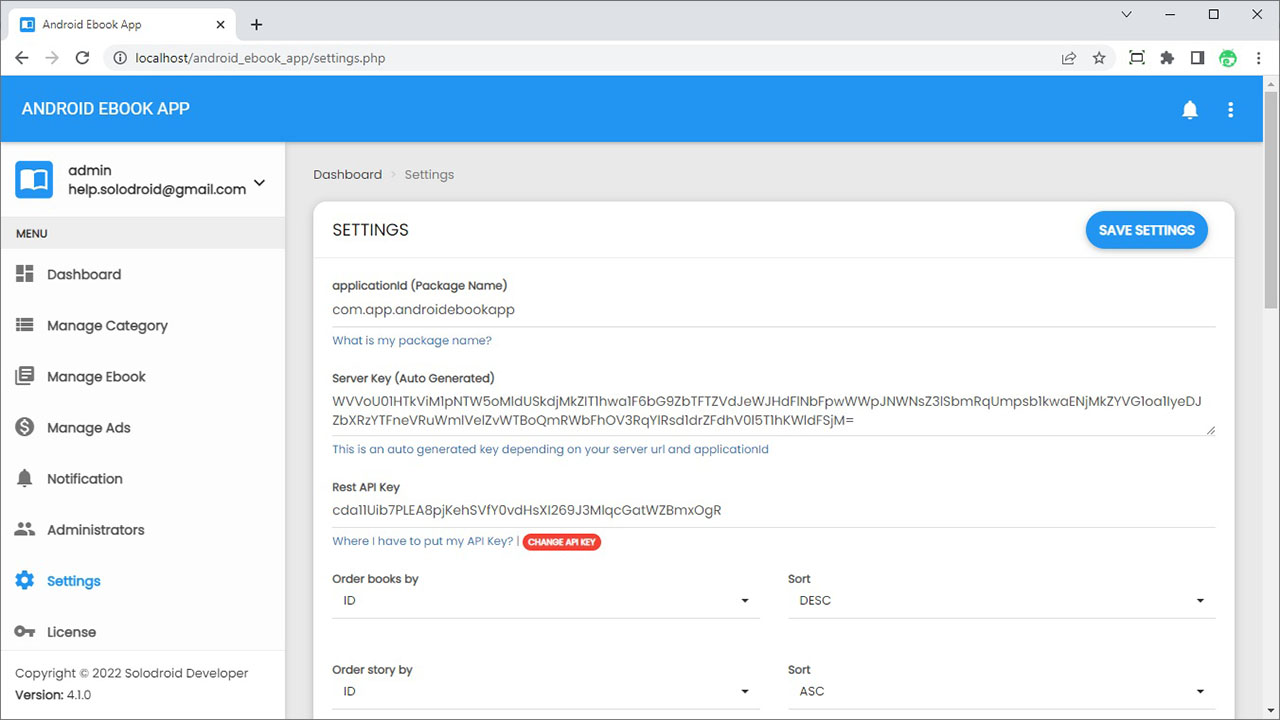Screen dimensions: 1280x720
Task: Click the notification bell icon in header
Action: tap(1190, 110)
